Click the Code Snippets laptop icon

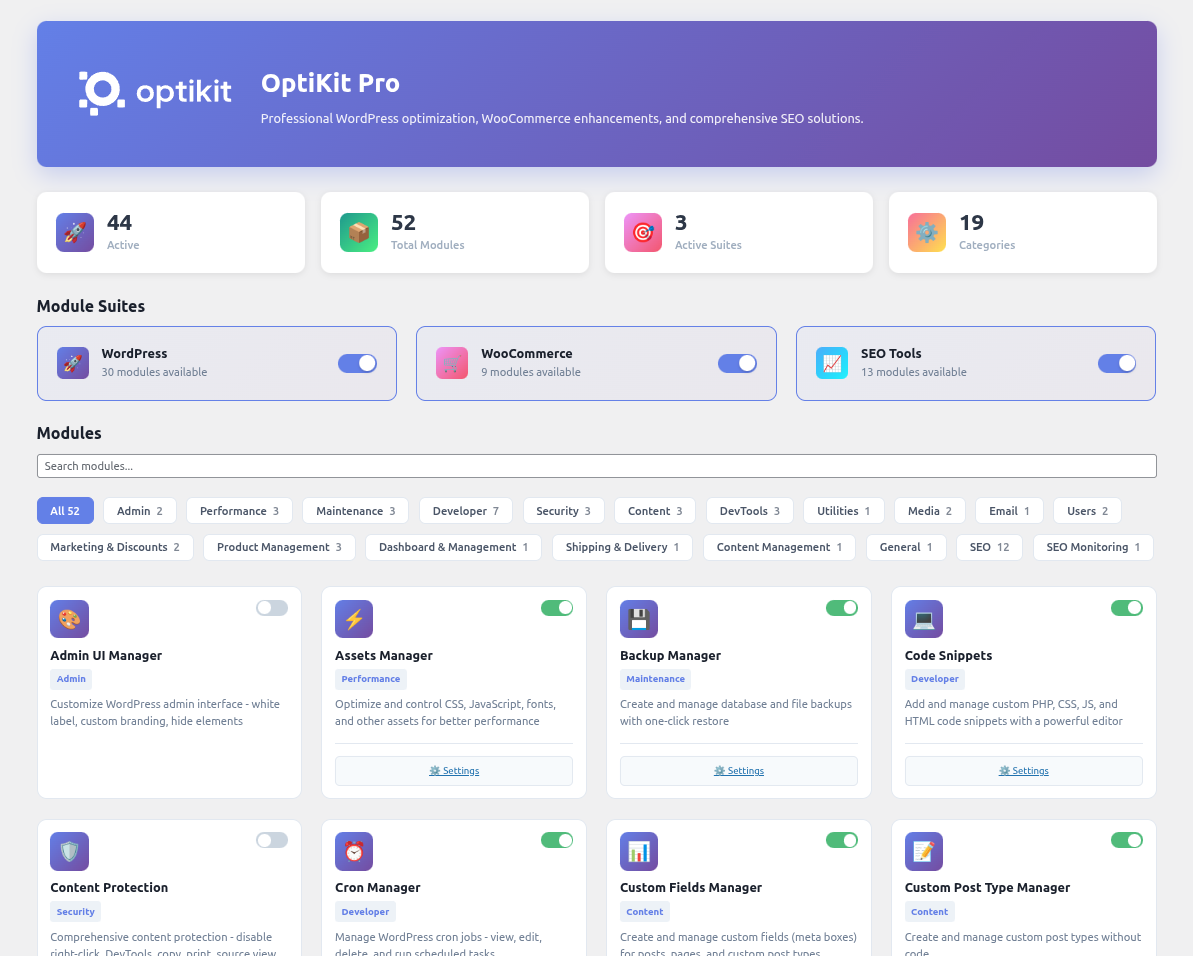(x=924, y=619)
